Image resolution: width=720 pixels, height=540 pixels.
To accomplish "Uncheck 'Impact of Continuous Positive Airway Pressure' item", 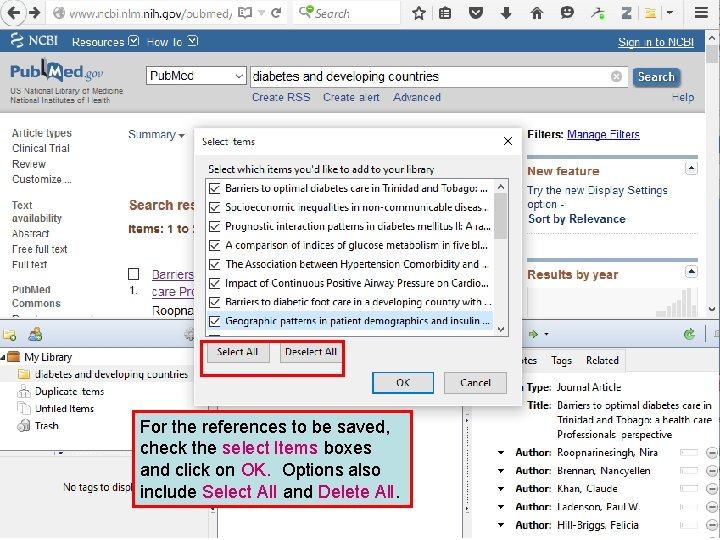I will [214, 283].
